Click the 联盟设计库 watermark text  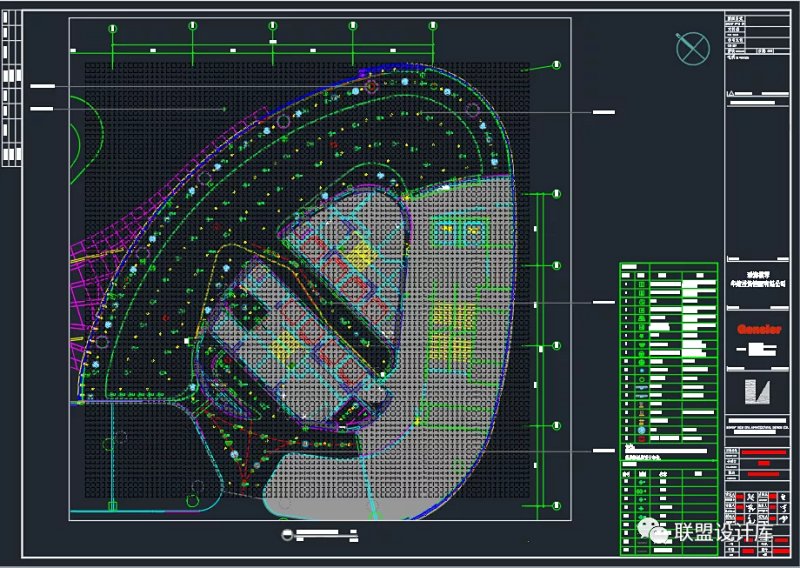[722, 532]
